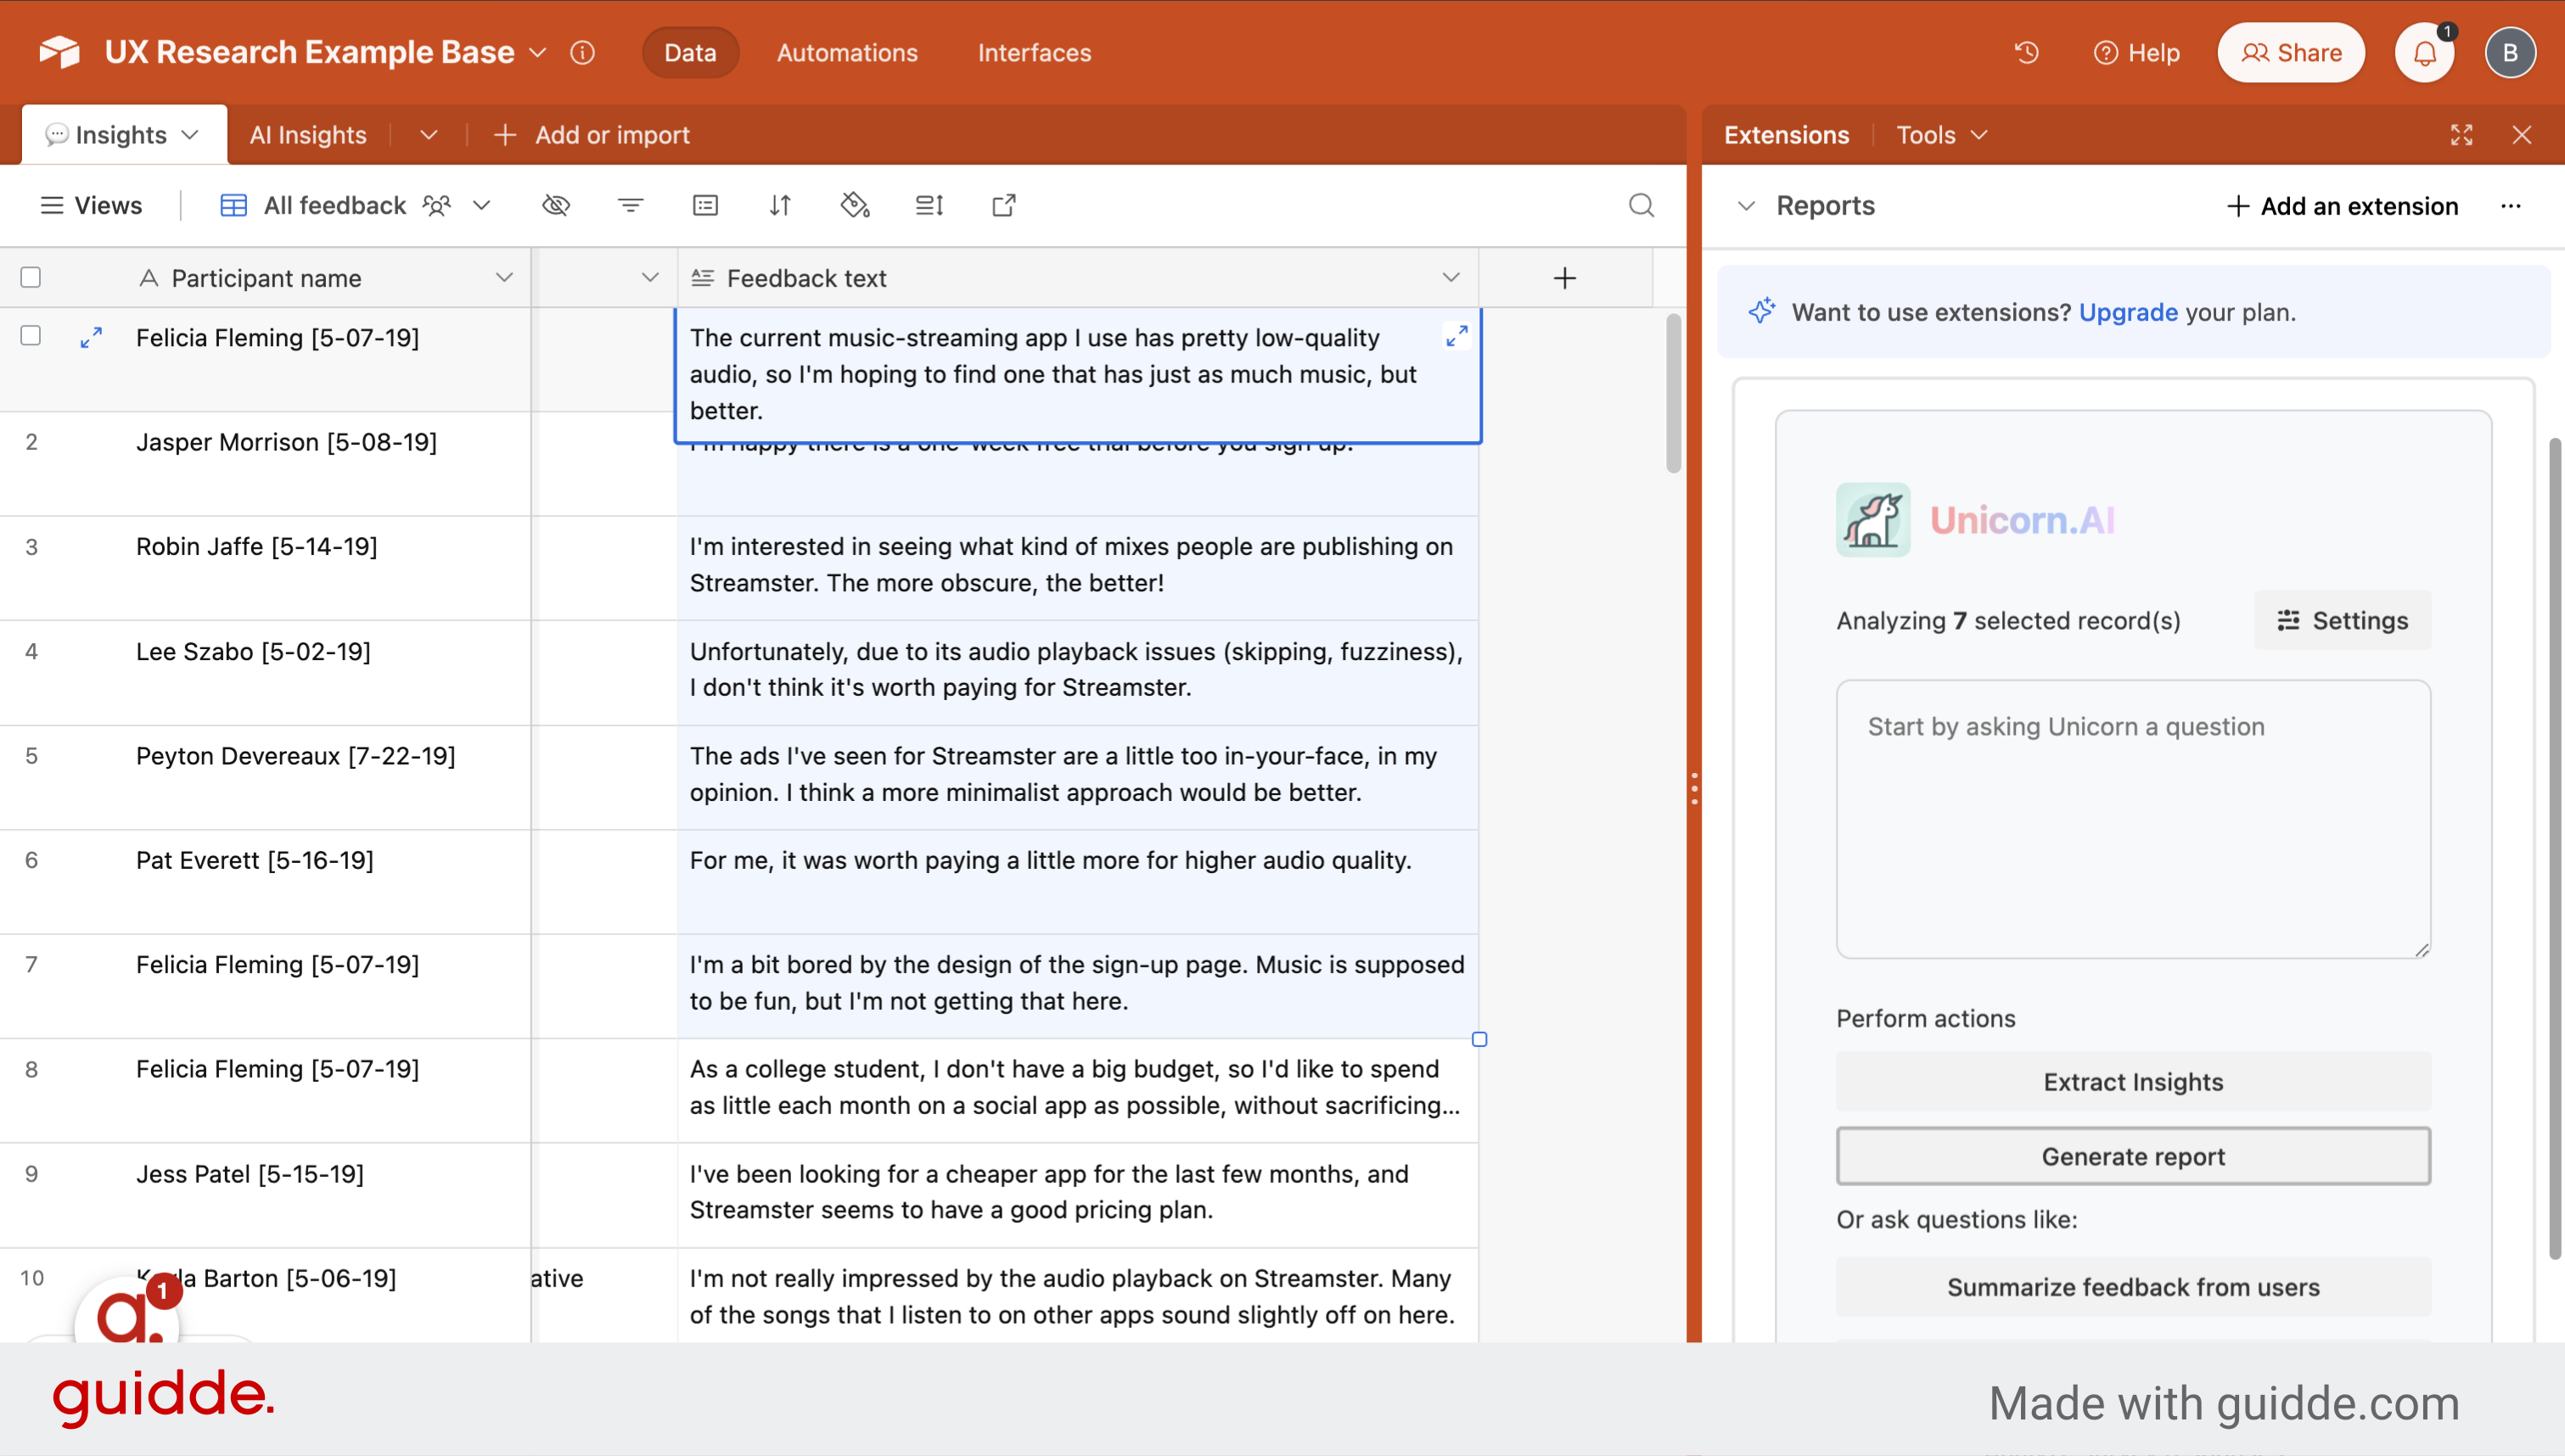Select Robin Jaffe [5-14-19] cell

265,568
